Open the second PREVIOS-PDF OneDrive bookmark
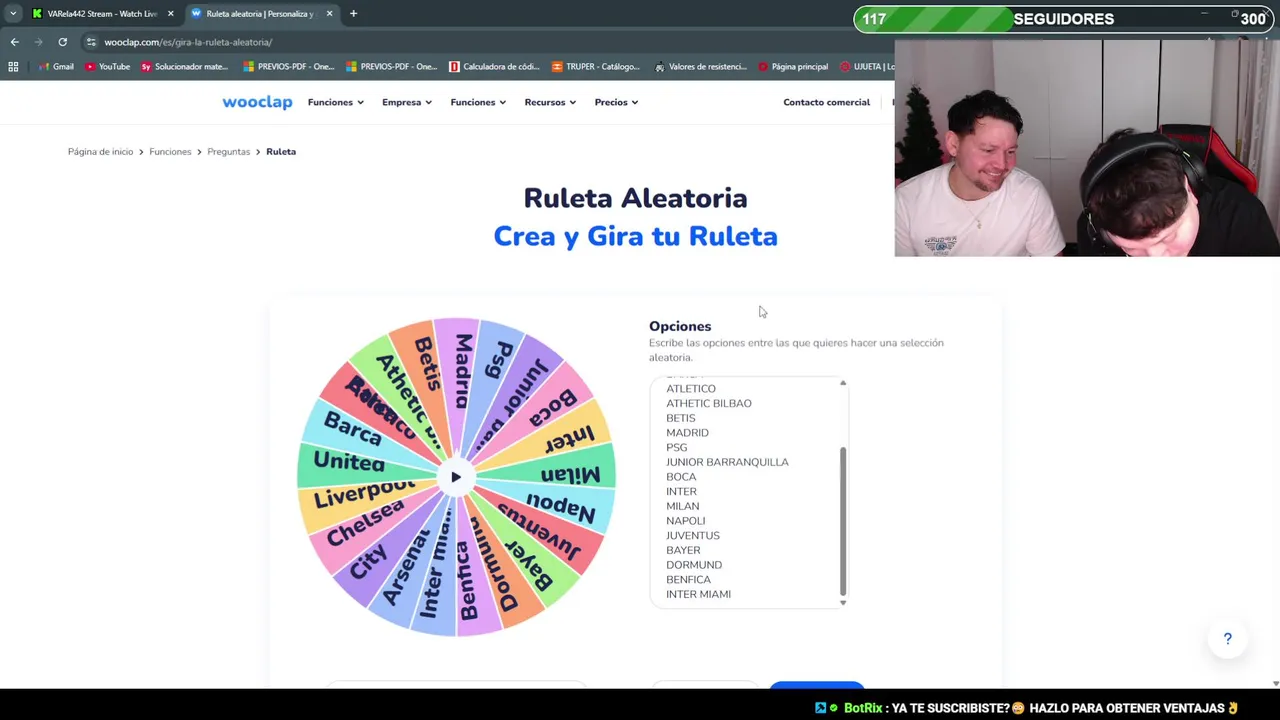This screenshot has height=720, width=1280. tap(392, 67)
